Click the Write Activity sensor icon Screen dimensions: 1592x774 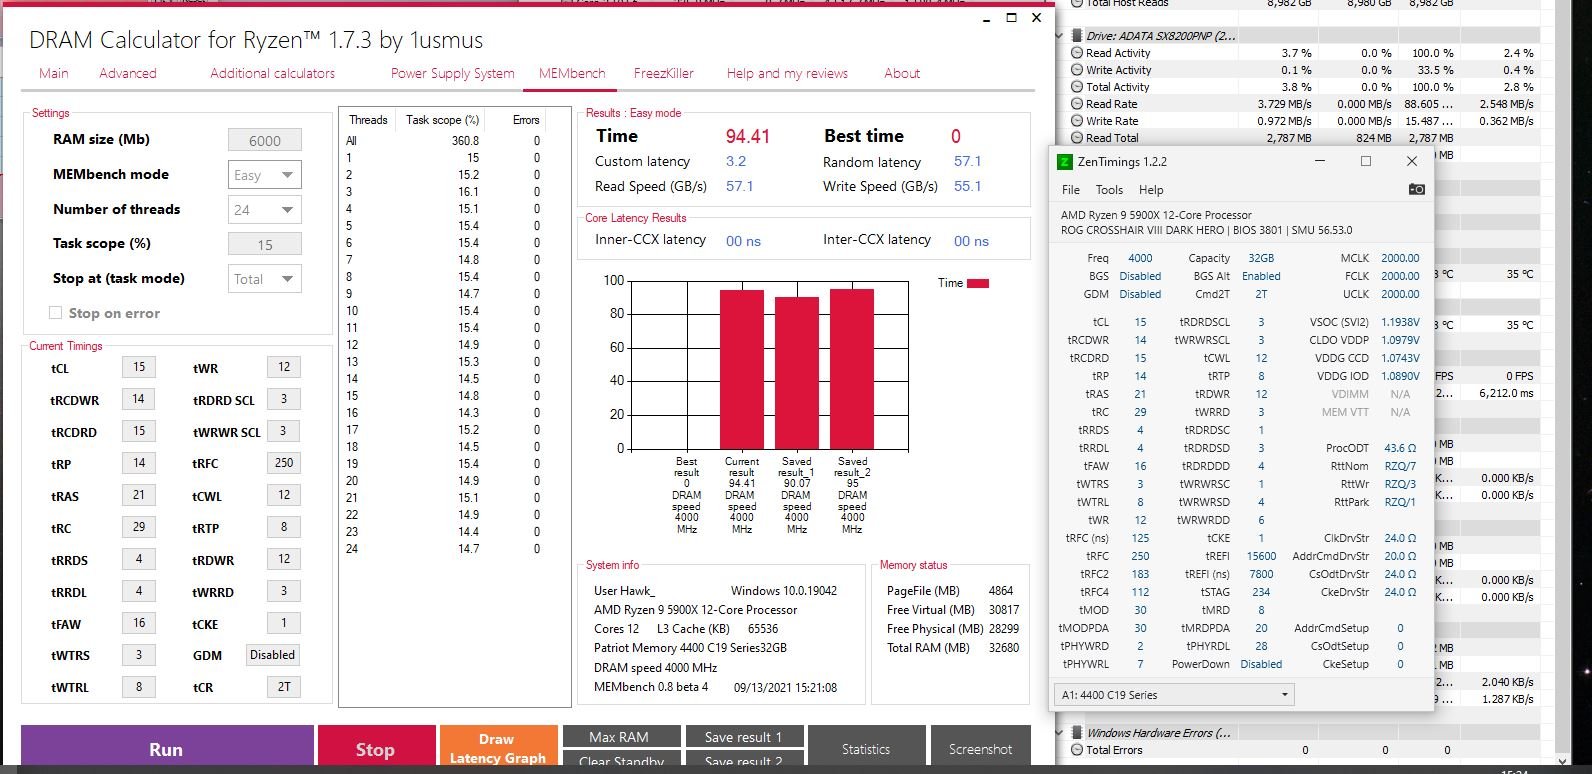coord(1077,70)
